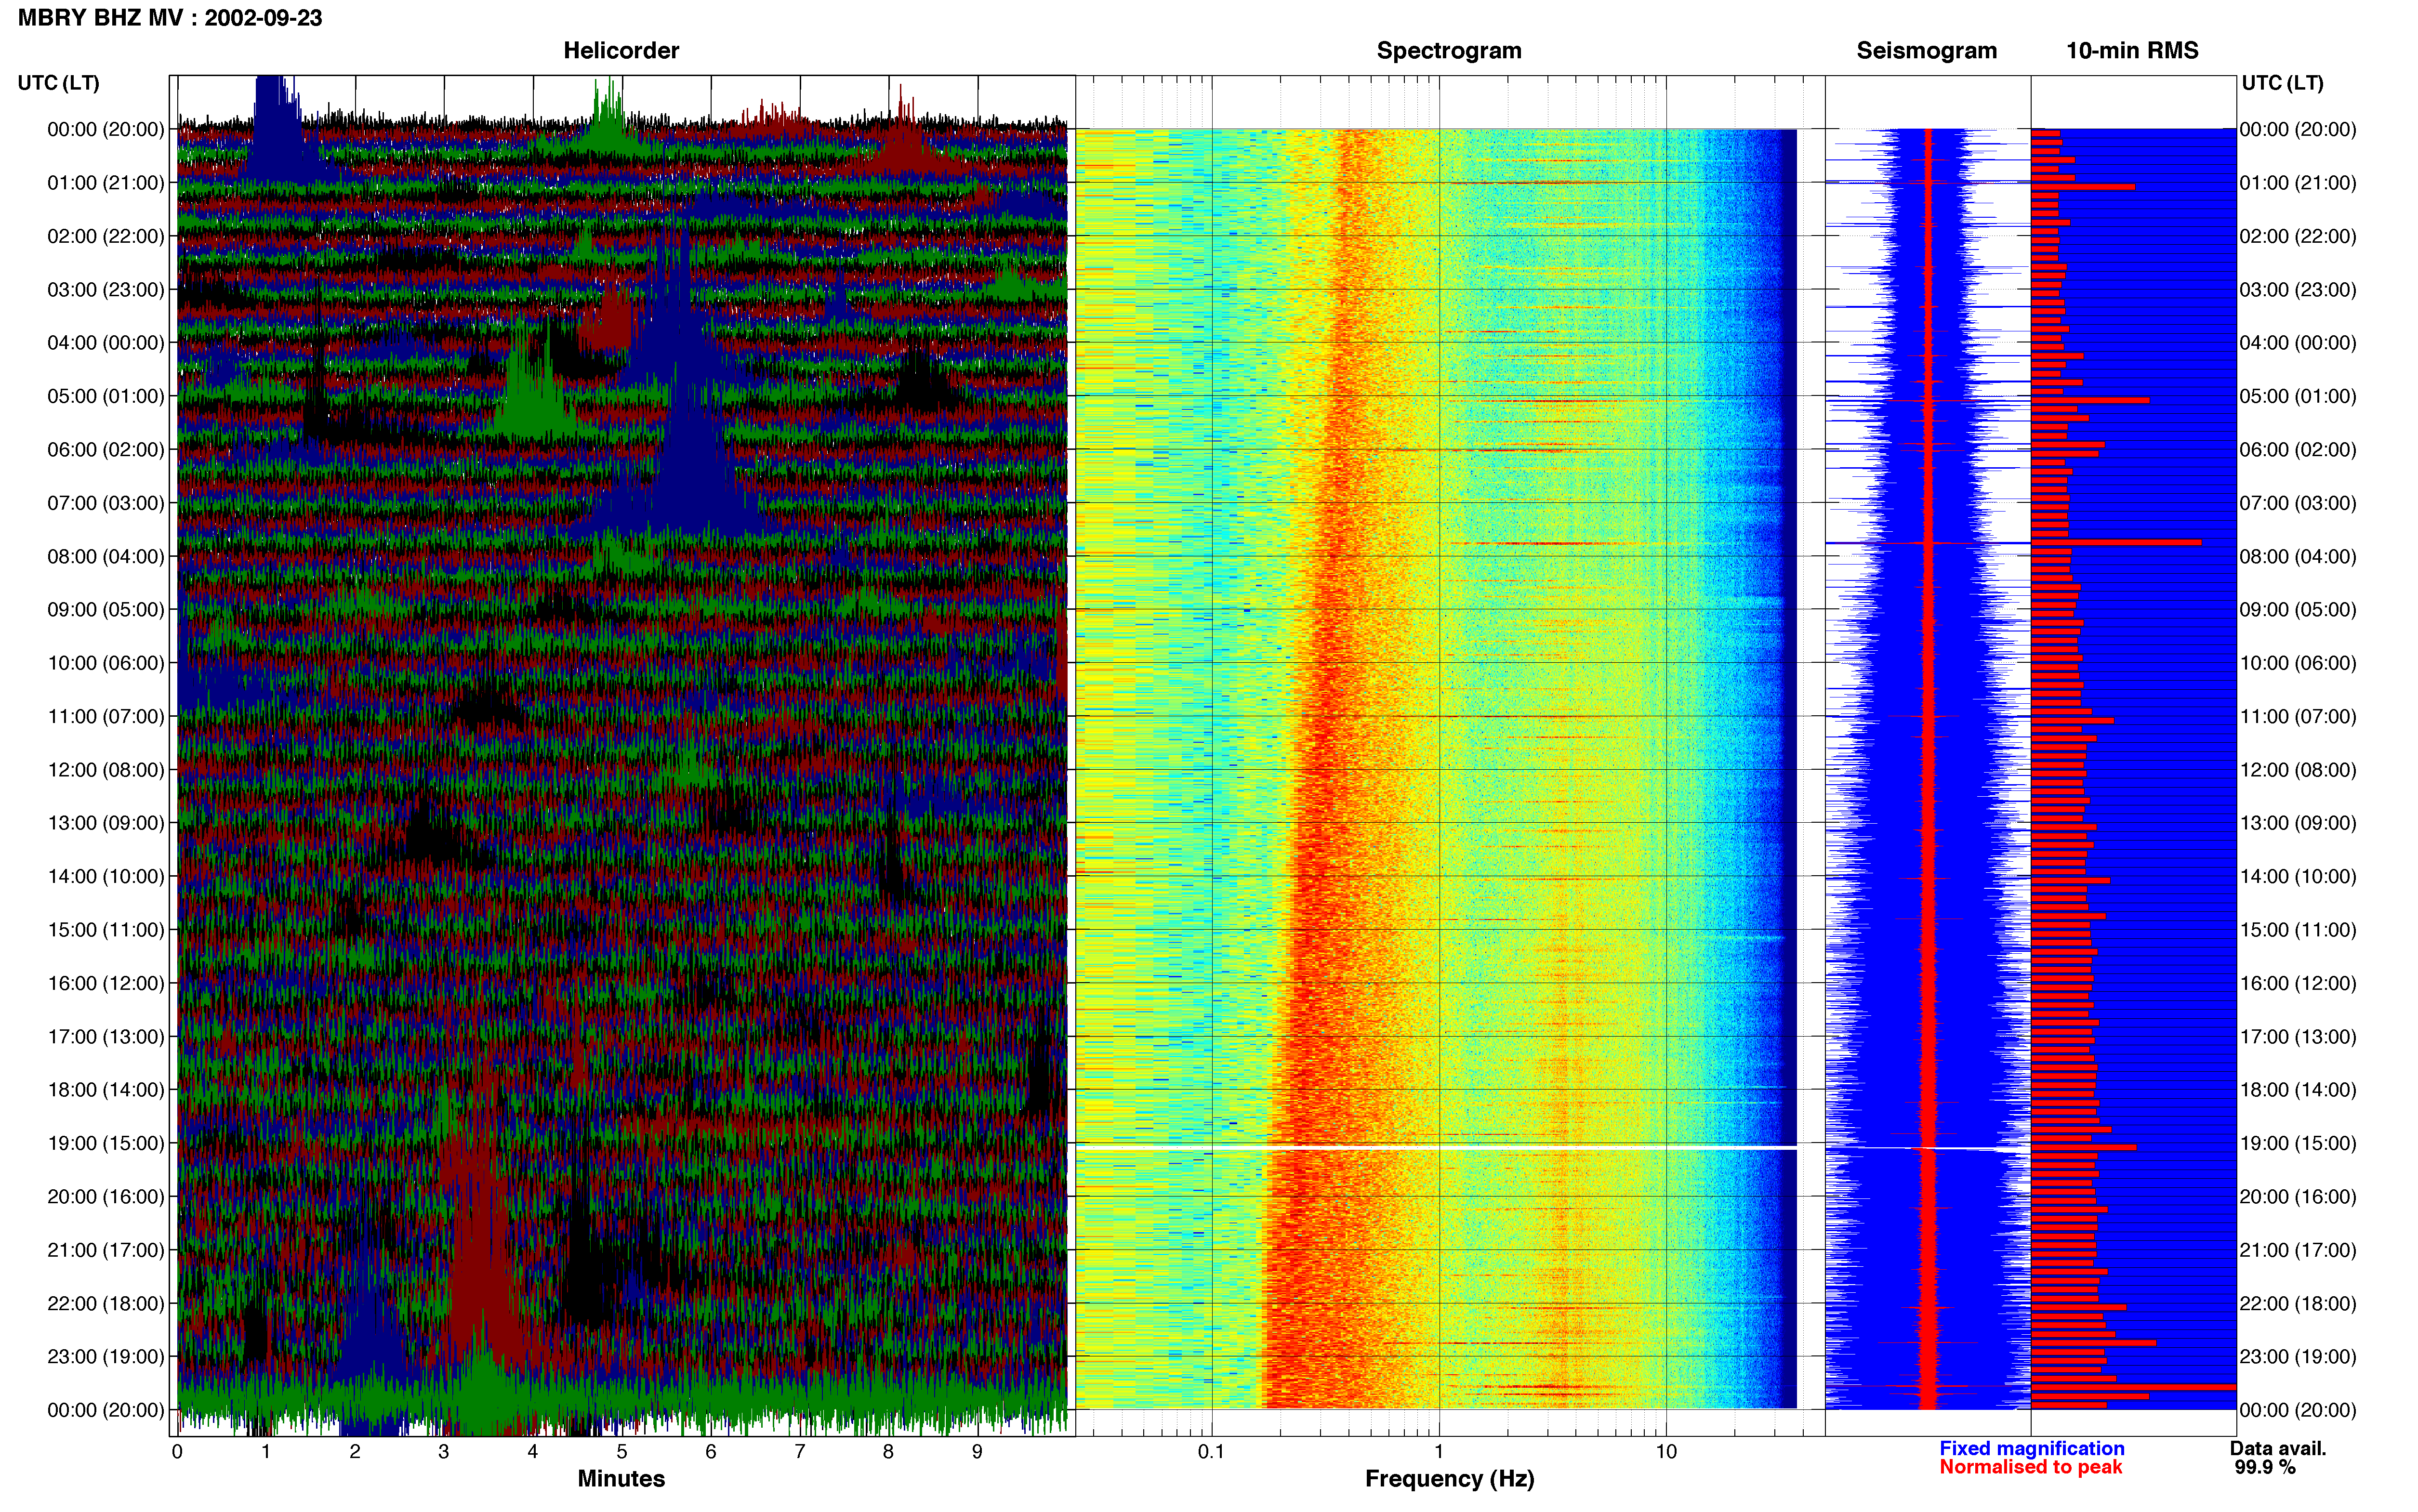
Task: Click the 'Minutes' axis label under the helicorder
Action: (621, 1479)
